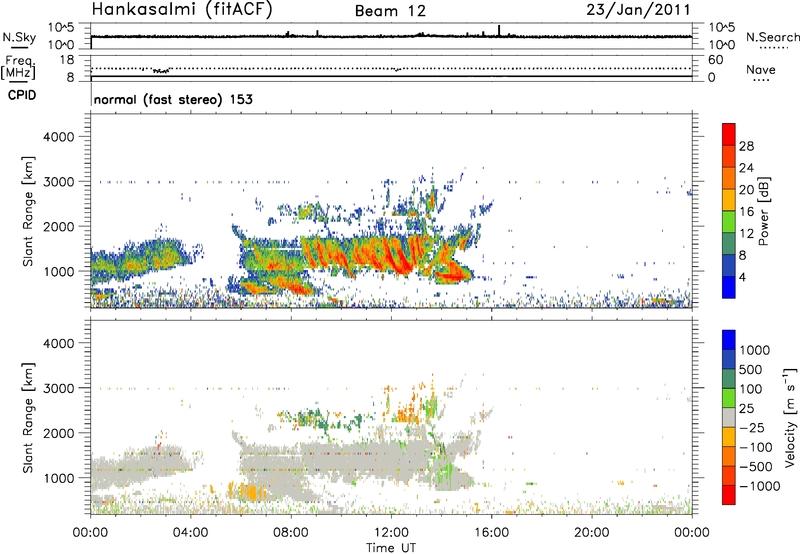The height and width of the screenshot is (554, 800).
Task: Click the −500 label on Velocity colorbar
Action: click(x=756, y=467)
